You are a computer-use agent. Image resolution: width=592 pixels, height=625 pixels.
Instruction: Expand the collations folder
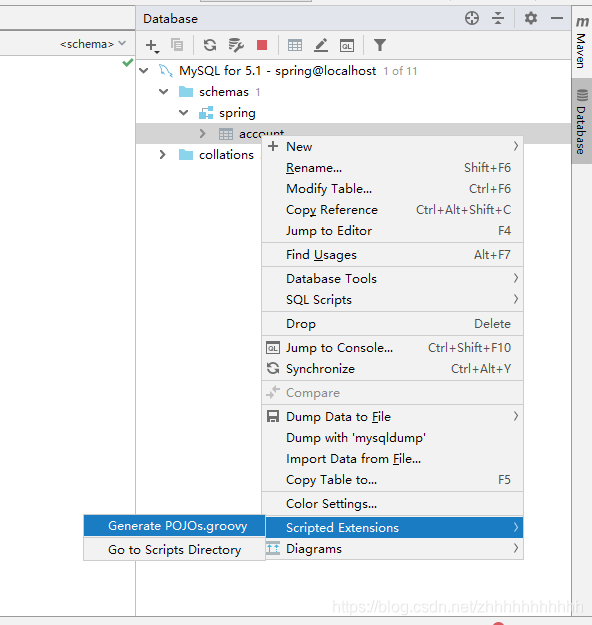click(162, 155)
